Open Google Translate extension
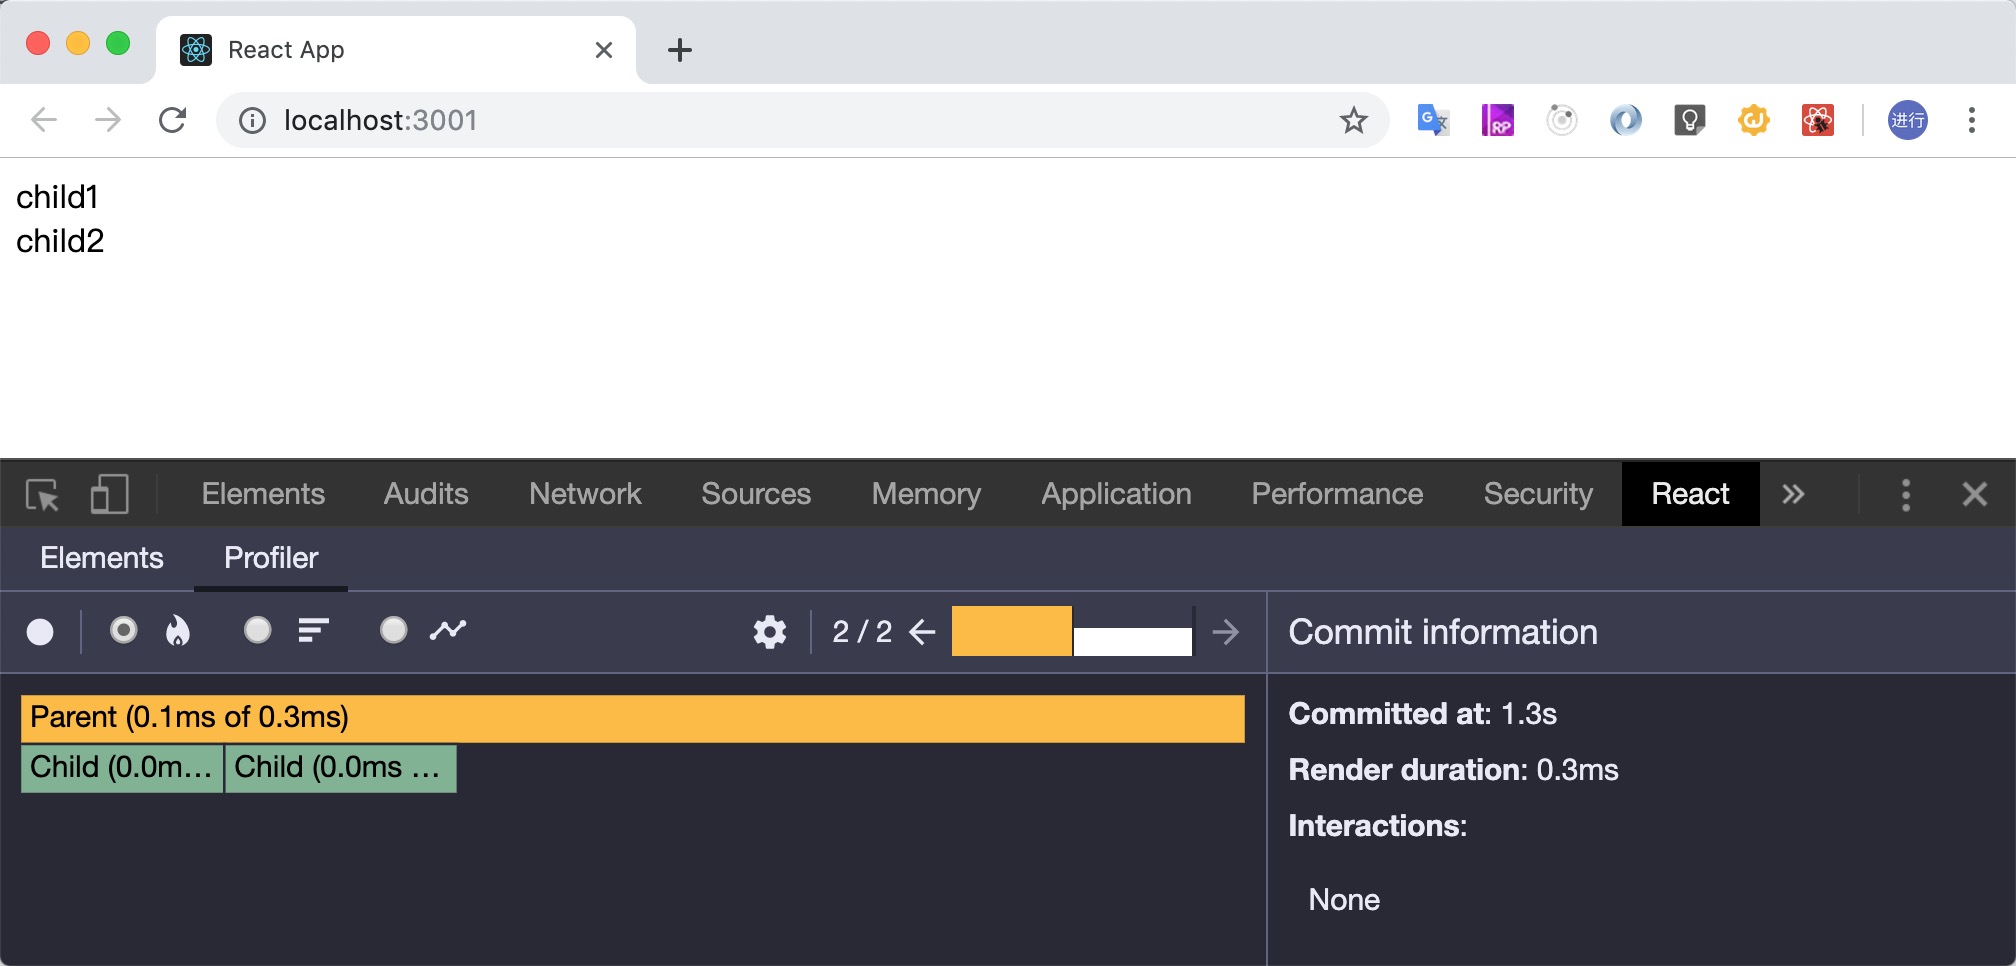This screenshot has height=966, width=2016. click(1434, 120)
